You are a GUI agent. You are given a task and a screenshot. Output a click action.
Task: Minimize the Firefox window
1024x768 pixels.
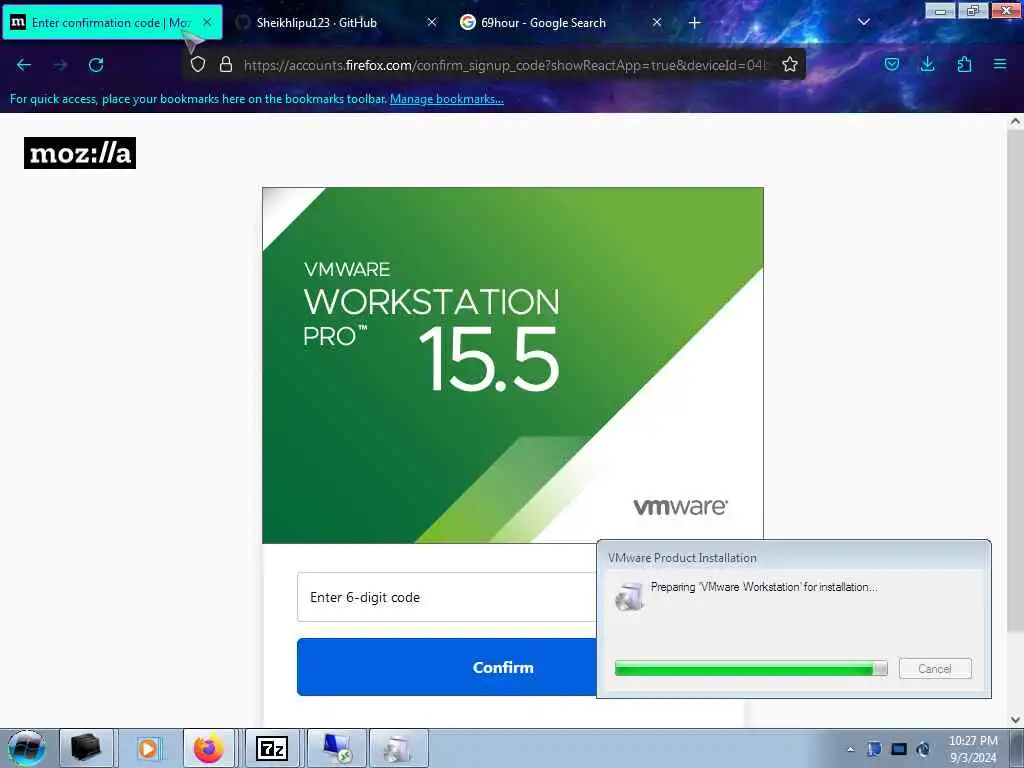click(x=940, y=11)
